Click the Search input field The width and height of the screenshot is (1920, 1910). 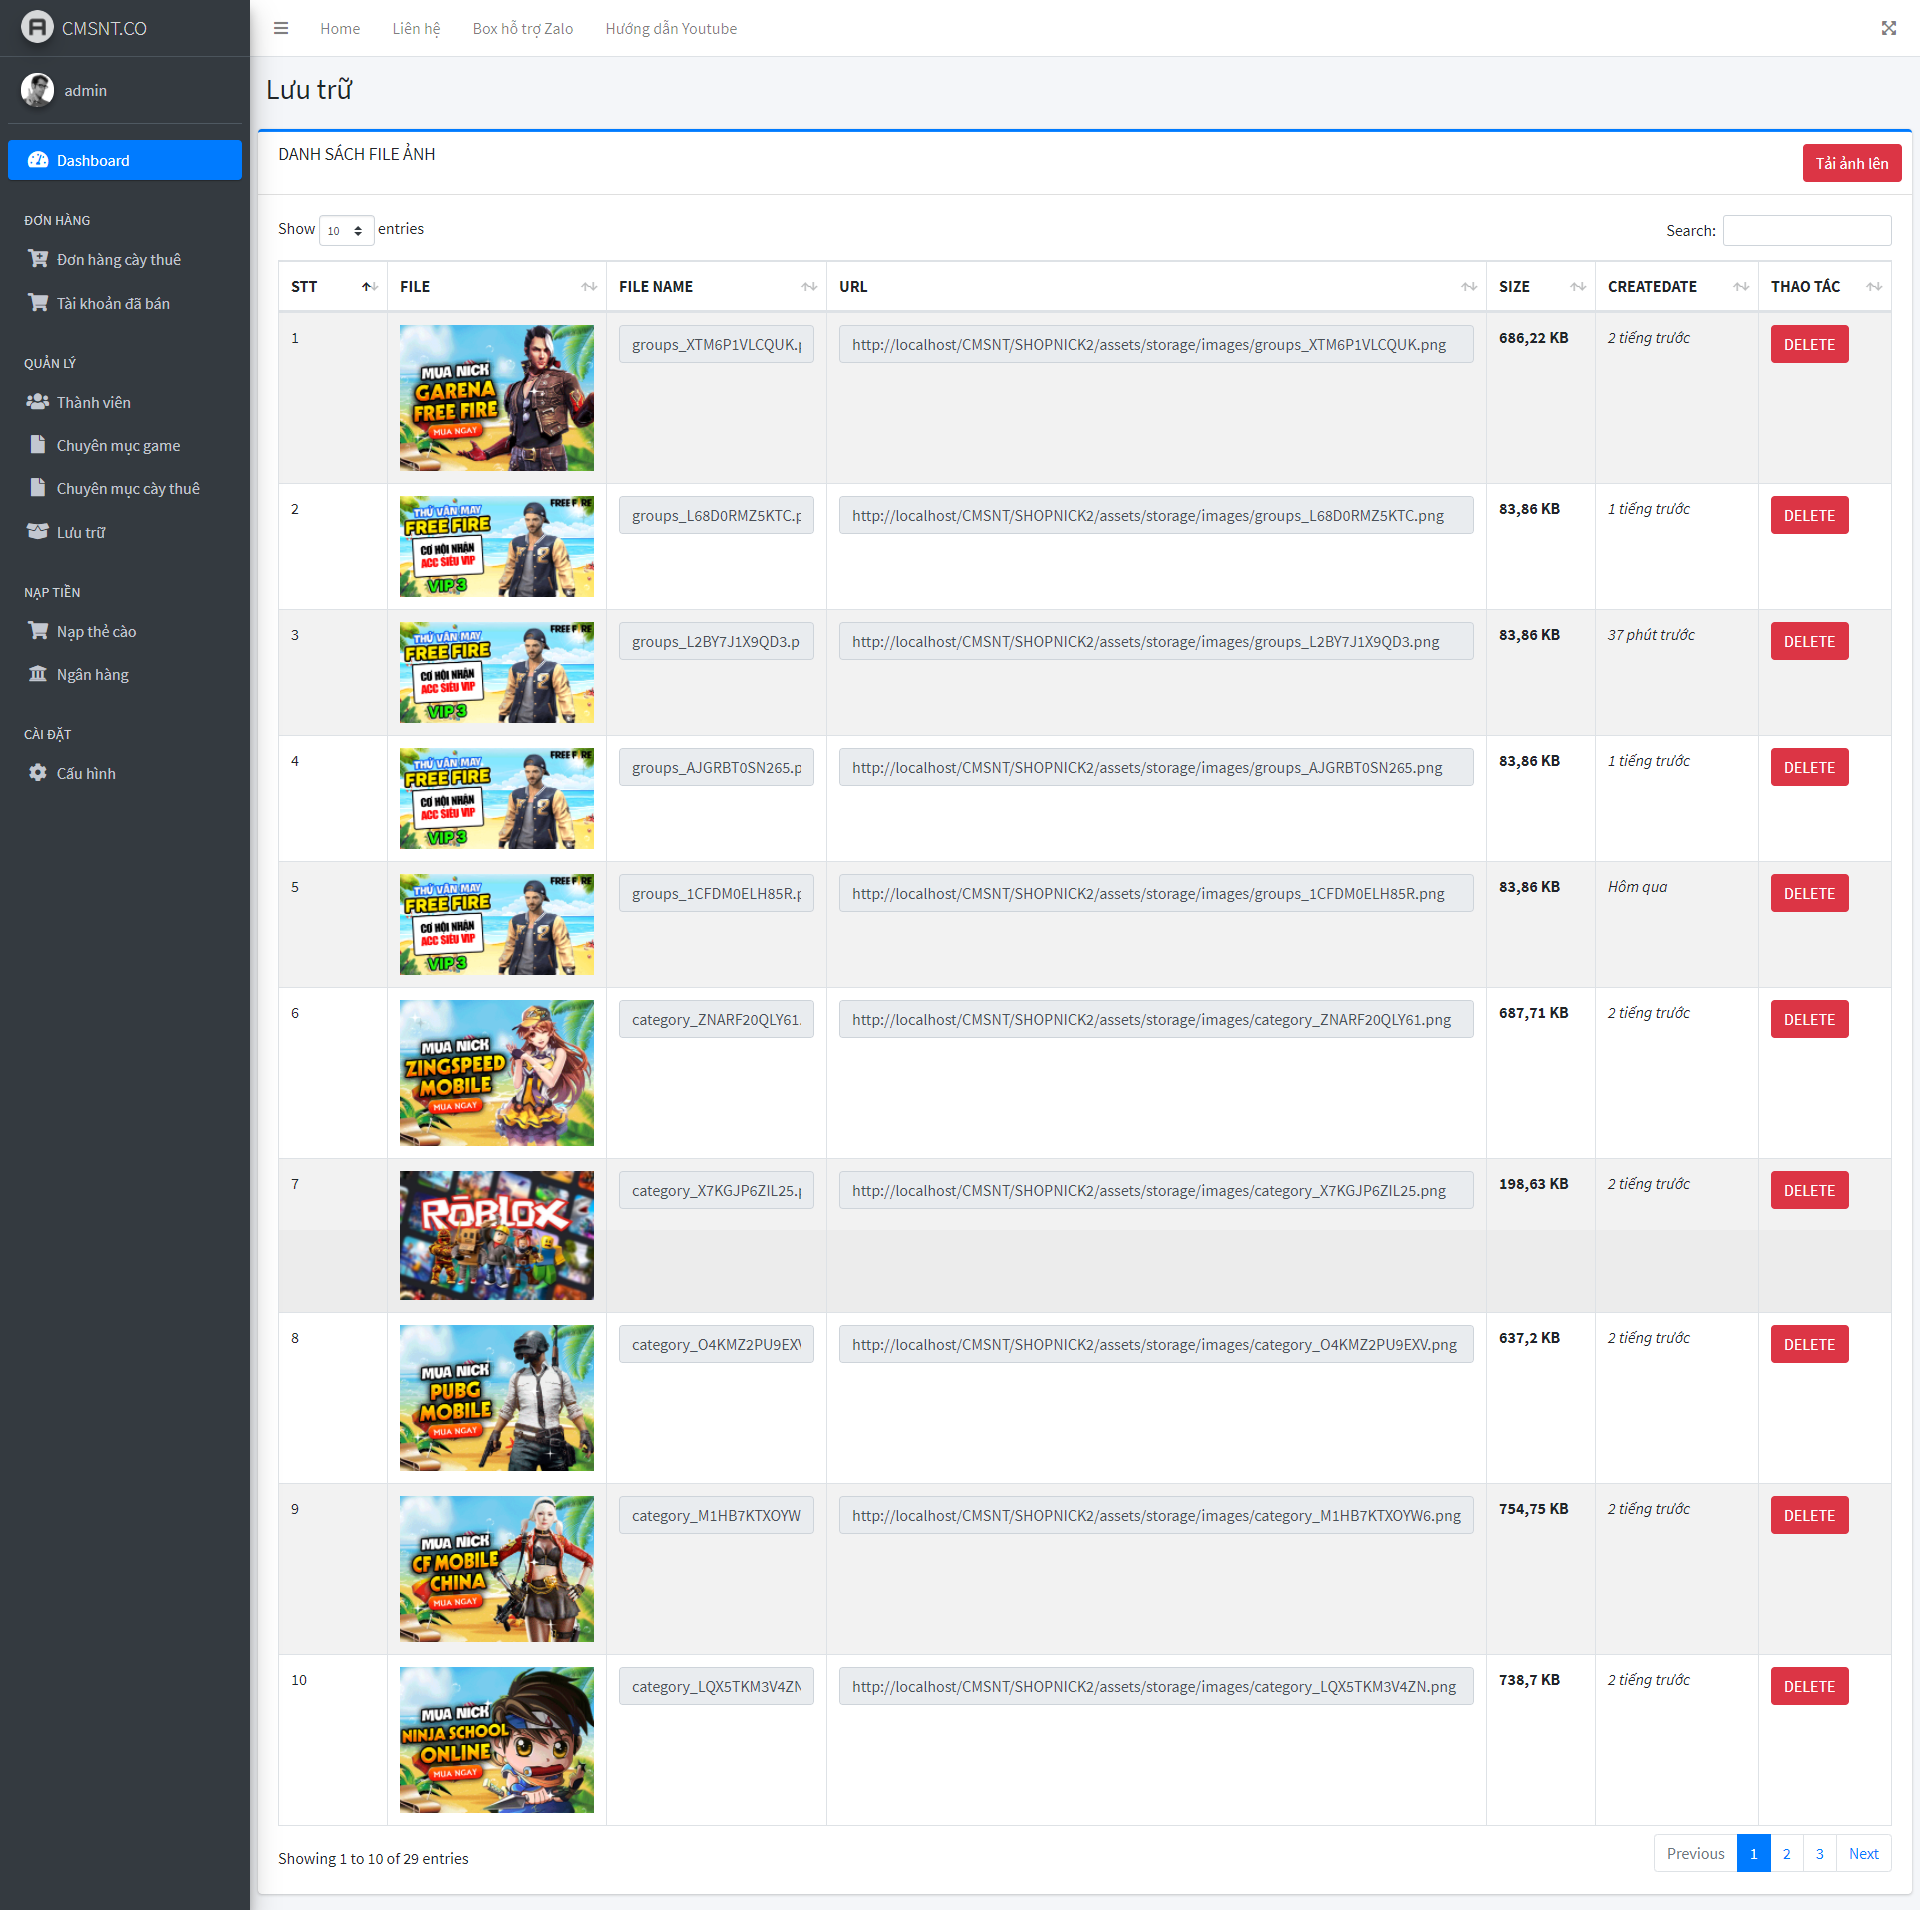(x=1806, y=230)
